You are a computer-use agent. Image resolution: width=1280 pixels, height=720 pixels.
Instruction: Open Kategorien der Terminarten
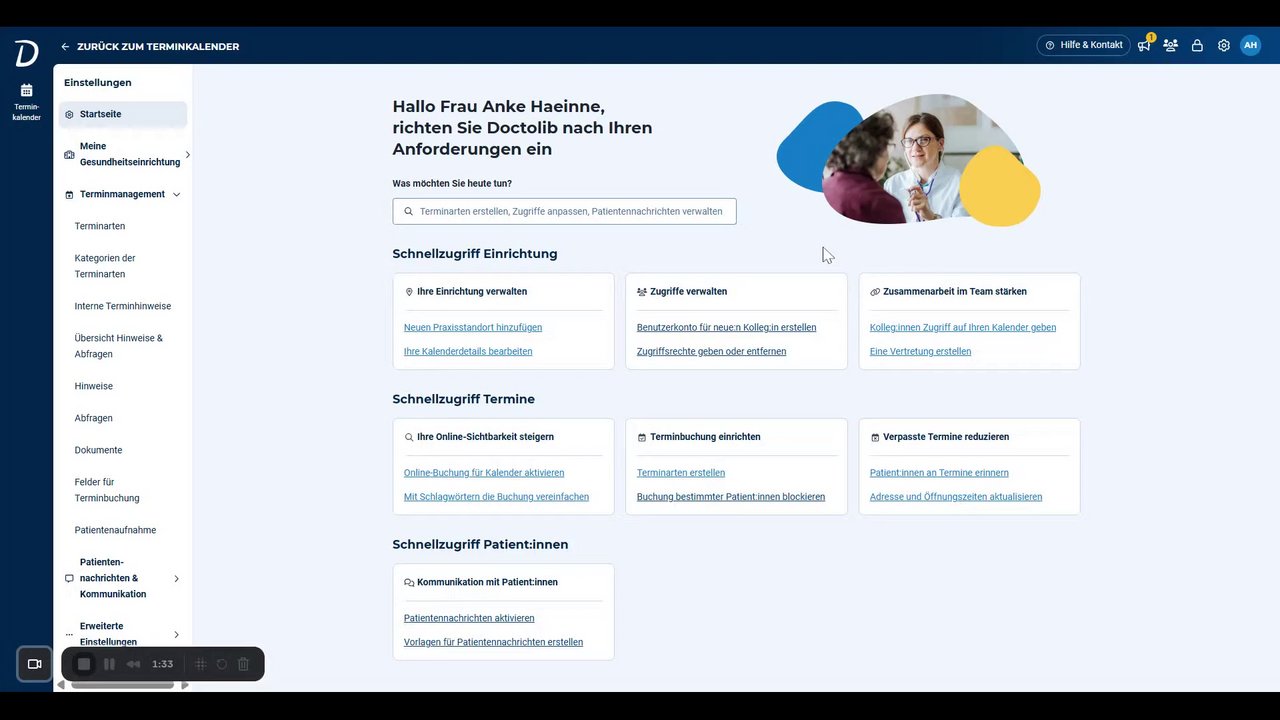click(105, 266)
